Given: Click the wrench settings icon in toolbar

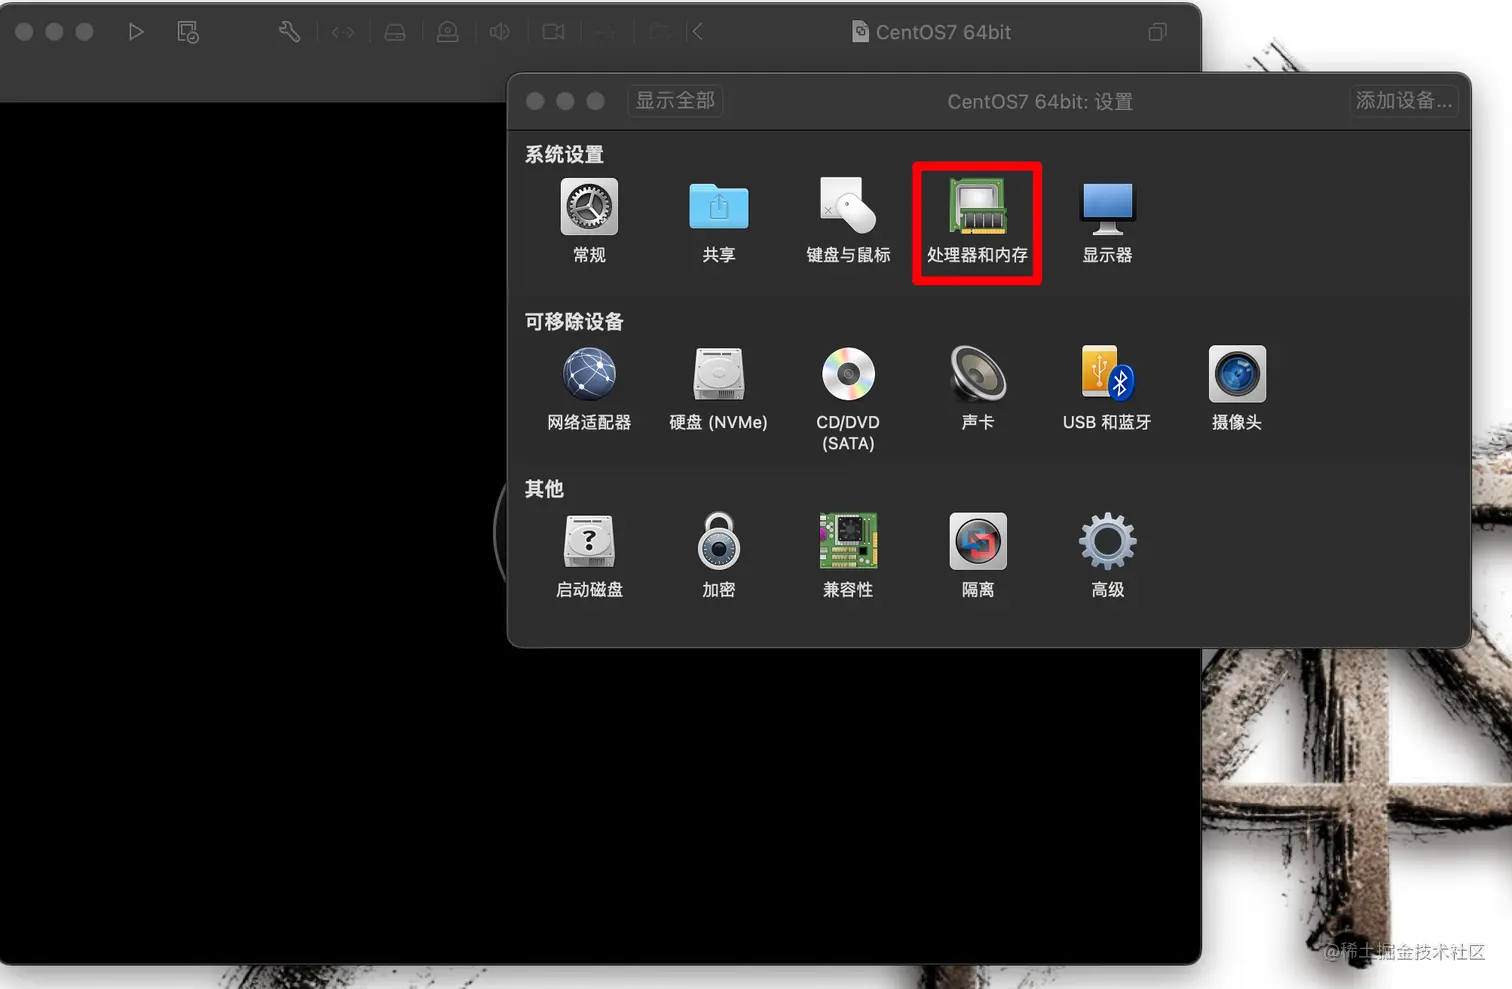Looking at the screenshot, I should tap(289, 32).
